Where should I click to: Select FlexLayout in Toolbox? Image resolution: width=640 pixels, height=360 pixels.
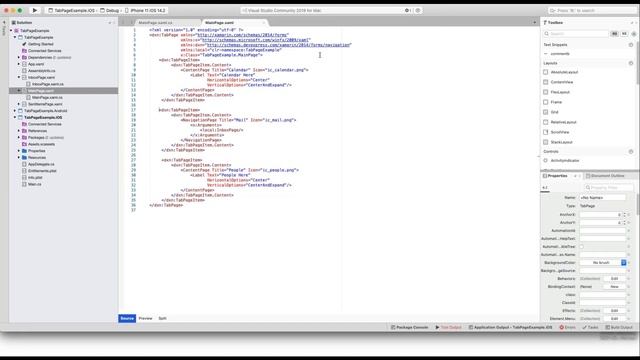point(560,92)
